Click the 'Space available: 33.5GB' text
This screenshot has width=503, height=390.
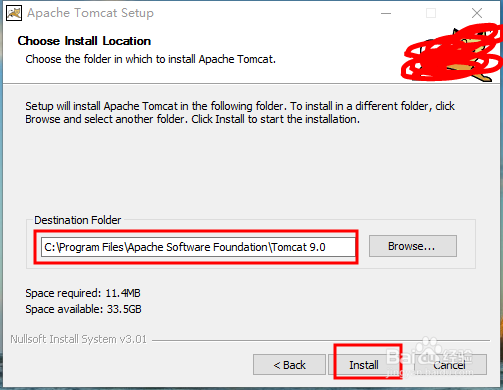click(83, 309)
